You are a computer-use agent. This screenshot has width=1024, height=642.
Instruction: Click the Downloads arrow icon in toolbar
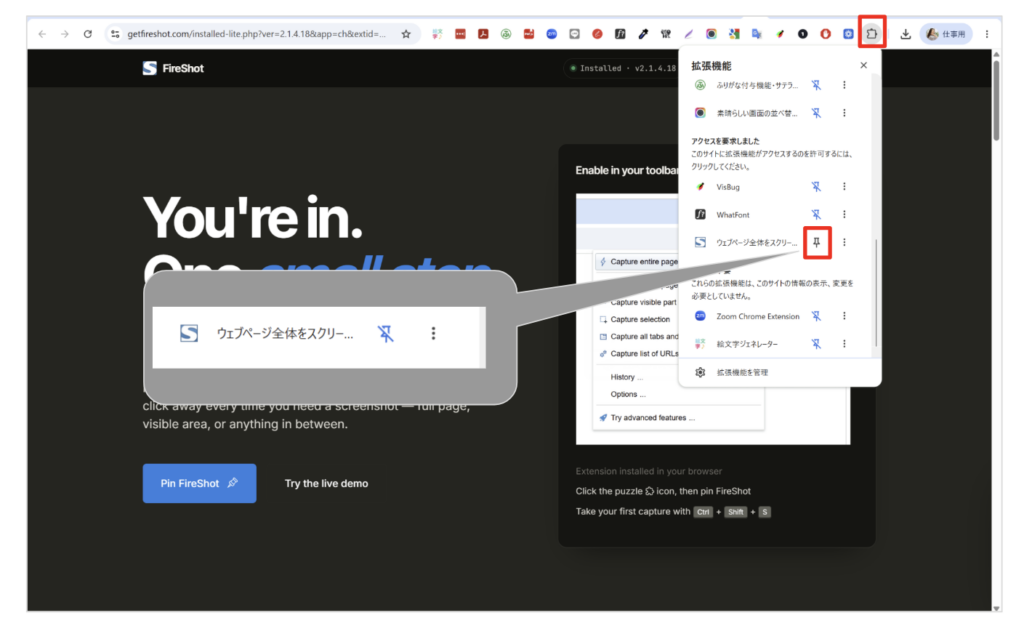[905, 34]
